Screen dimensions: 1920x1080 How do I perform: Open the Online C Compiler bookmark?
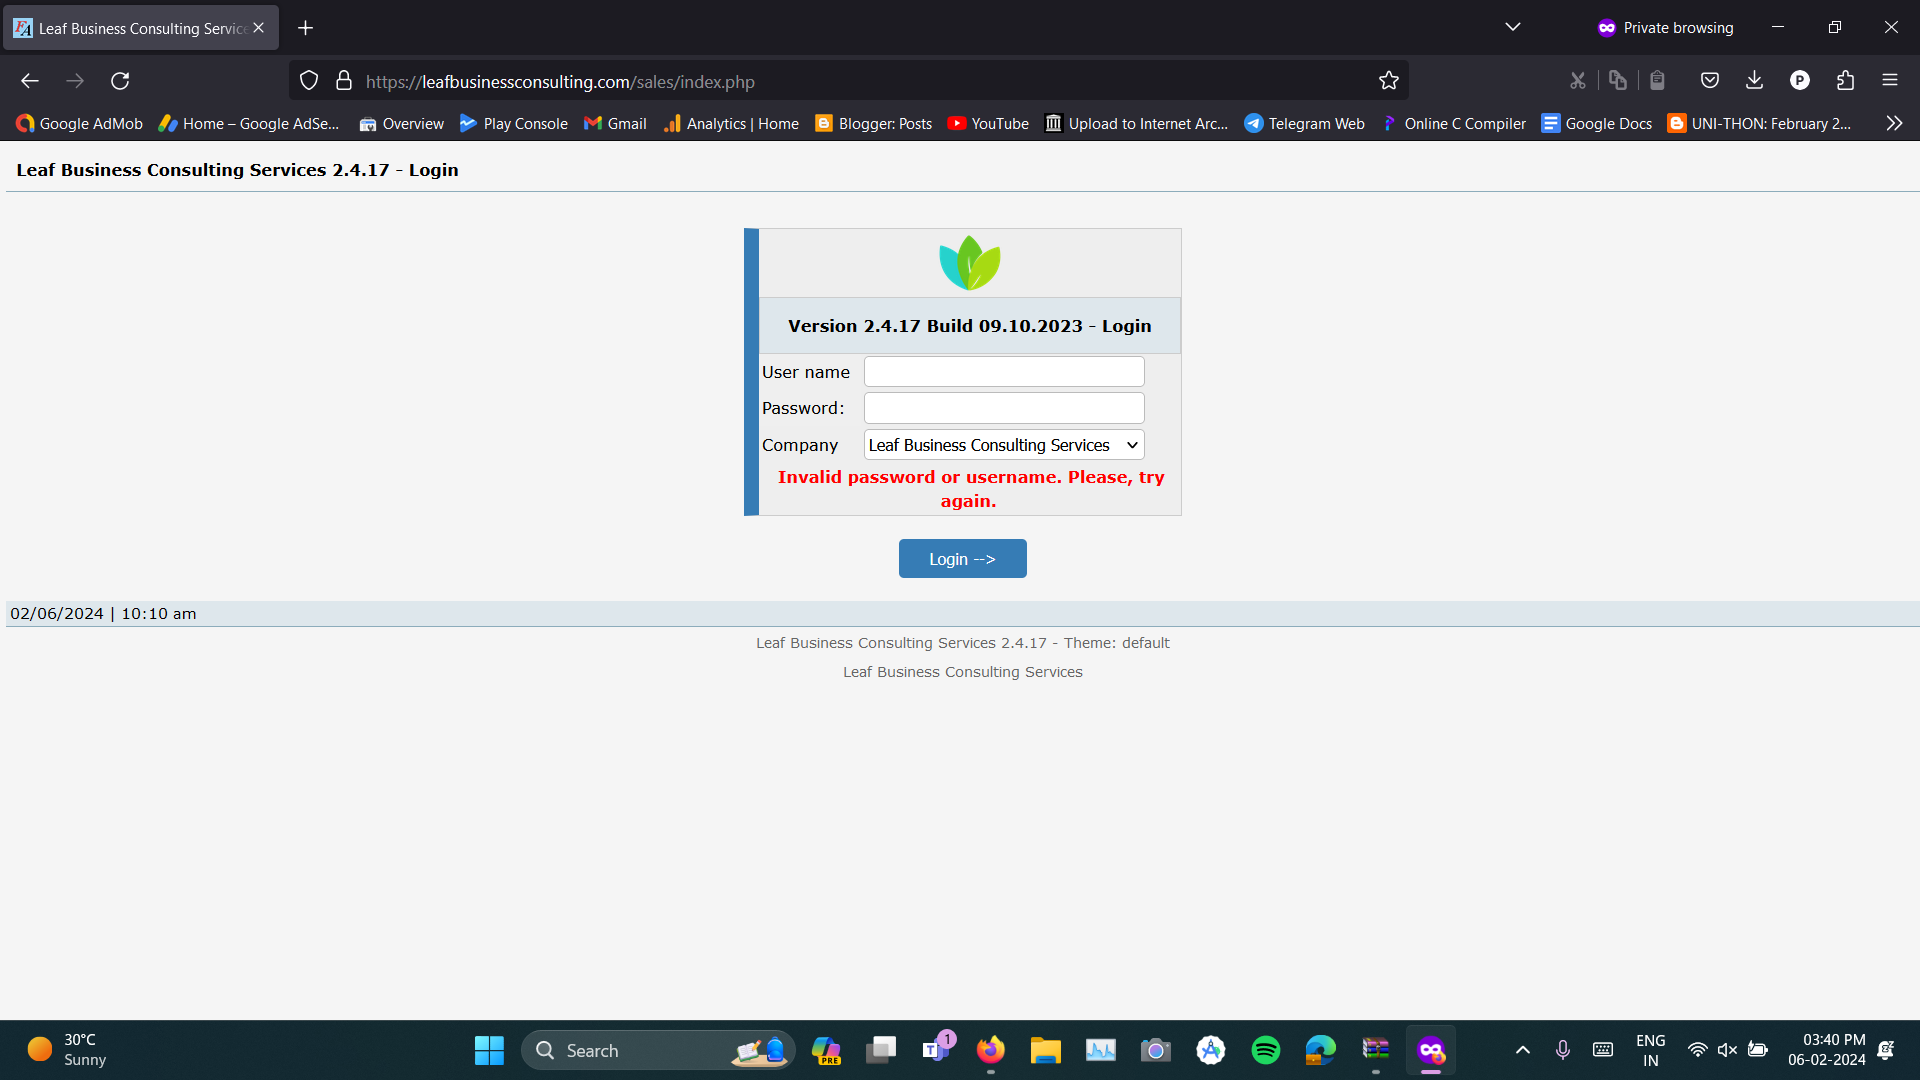tap(1454, 124)
